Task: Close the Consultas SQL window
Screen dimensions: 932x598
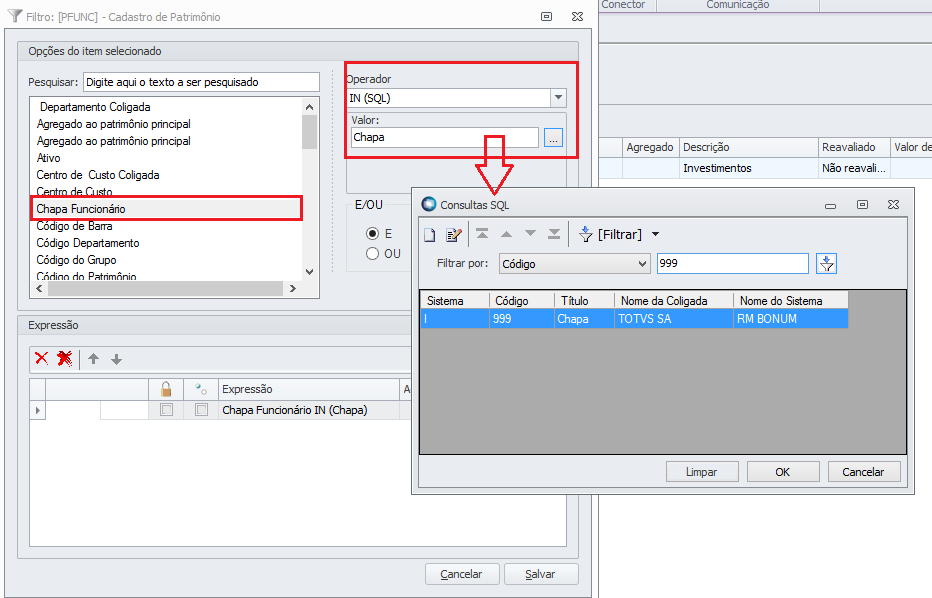Action: tap(893, 204)
